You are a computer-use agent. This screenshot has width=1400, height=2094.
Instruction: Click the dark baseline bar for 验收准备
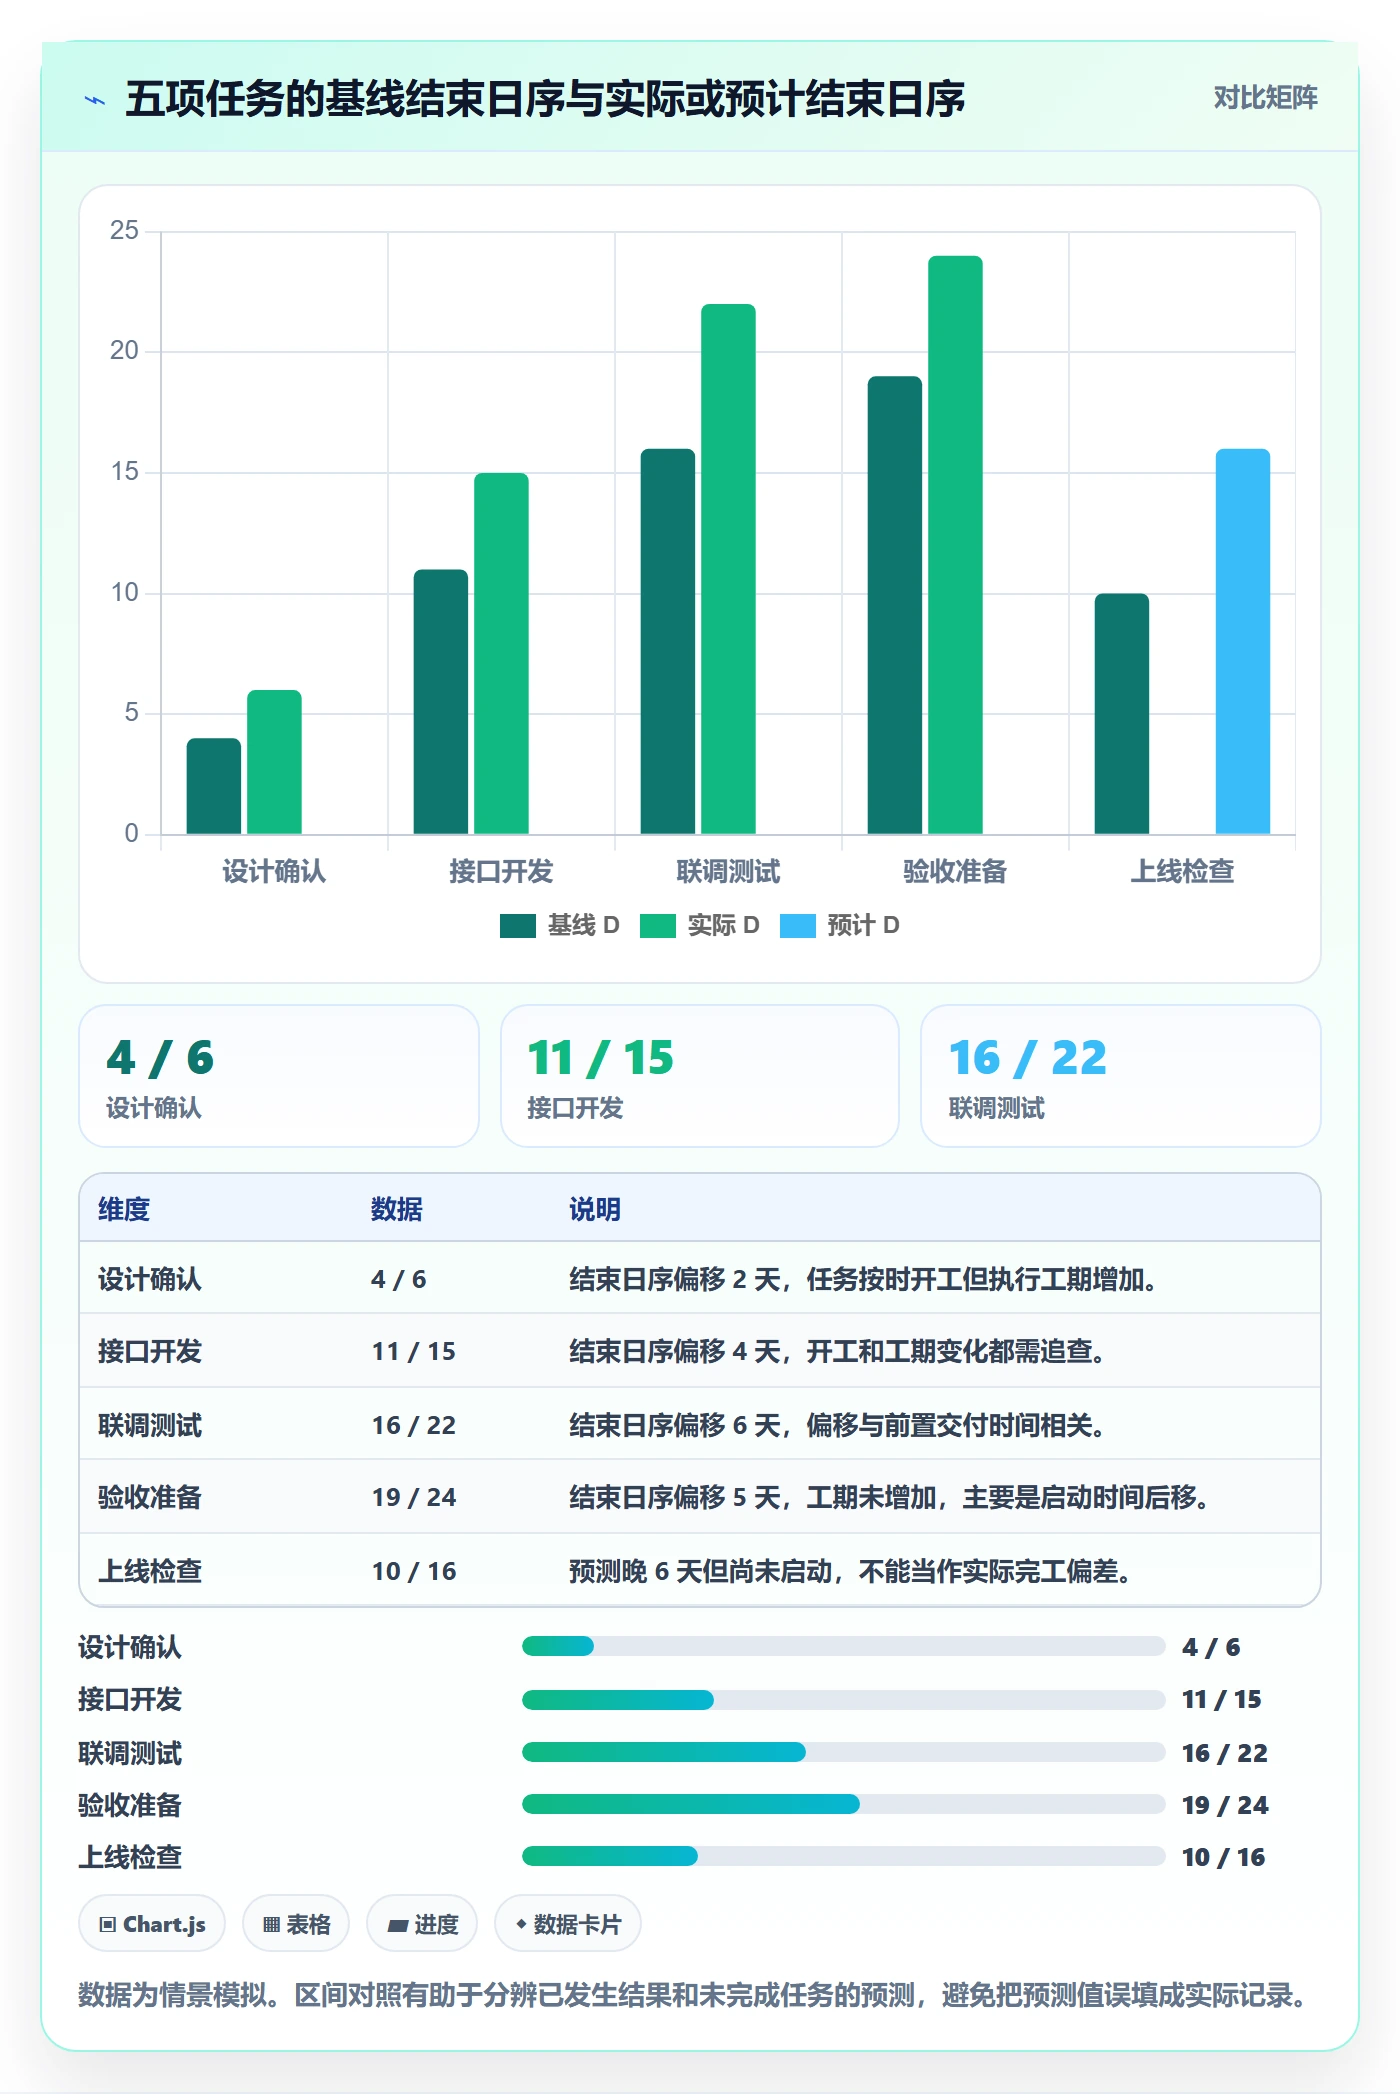coord(895,605)
